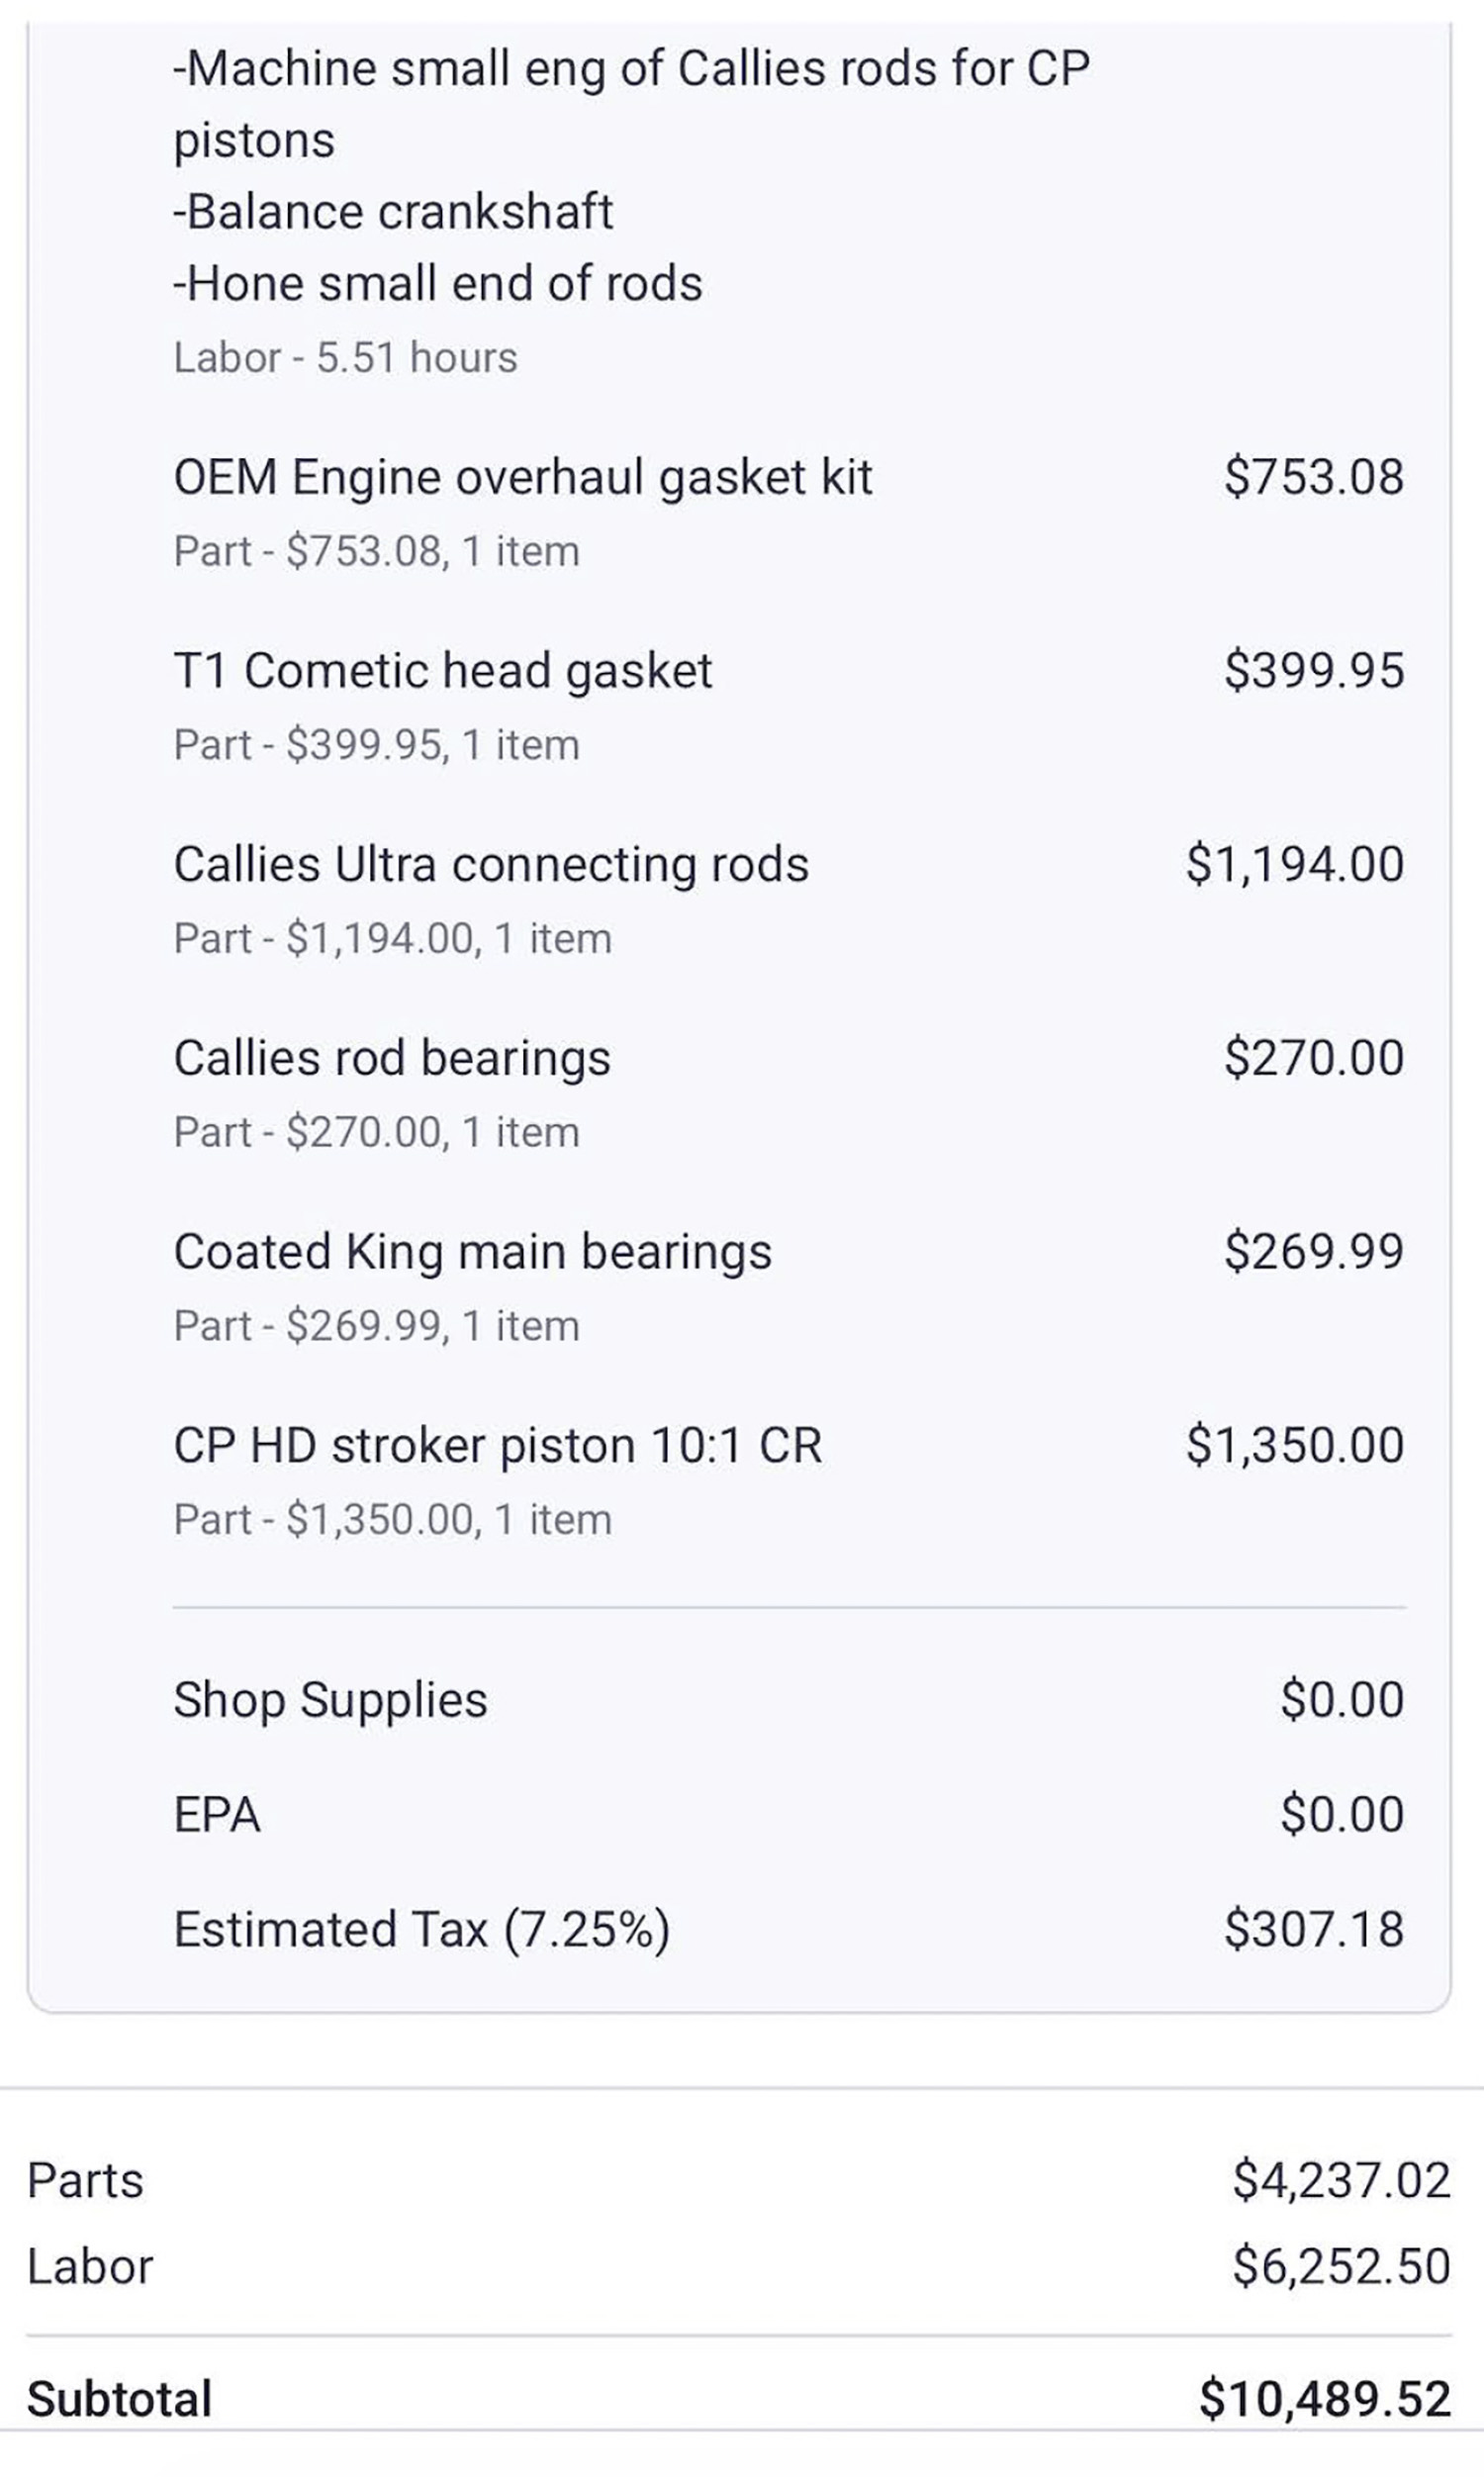Click the EPA fee label
Screen dimensions: 1484x2477
(x=217, y=1815)
